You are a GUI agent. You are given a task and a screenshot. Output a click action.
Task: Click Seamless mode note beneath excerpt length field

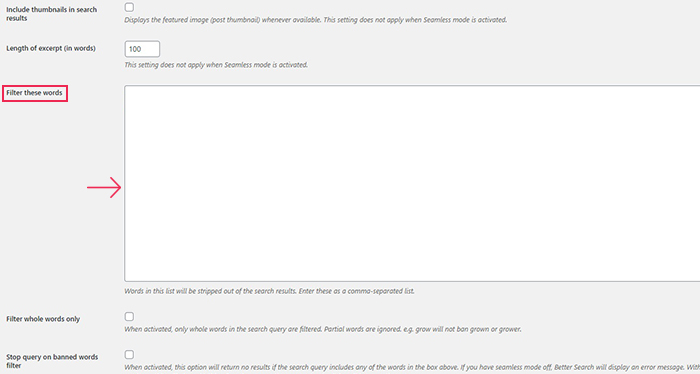point(216,65)
